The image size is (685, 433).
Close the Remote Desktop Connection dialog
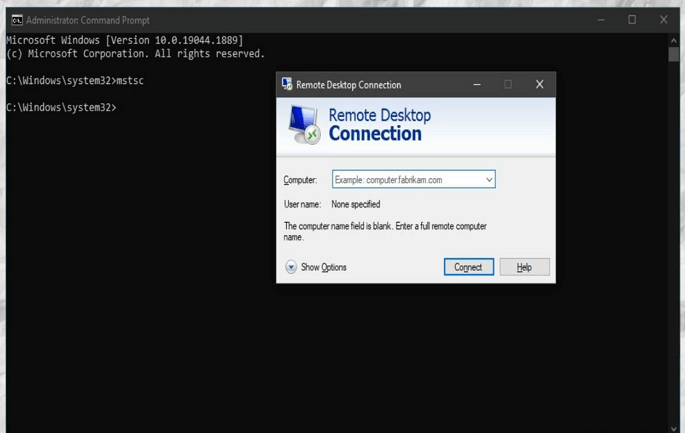point(539,85)
